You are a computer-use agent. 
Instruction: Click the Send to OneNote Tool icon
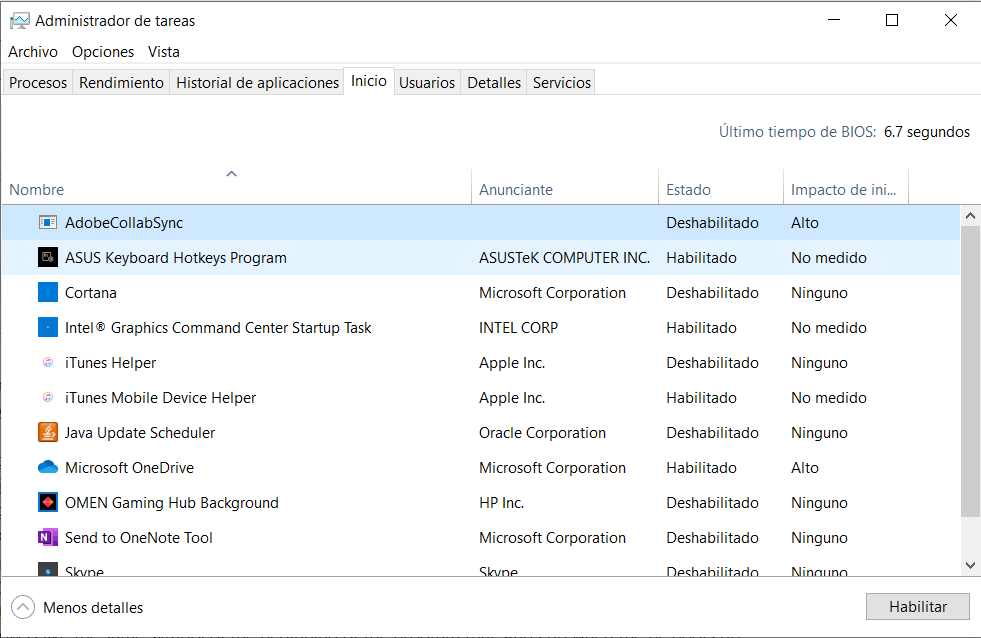pyautogui.click(x=48, y=538)
